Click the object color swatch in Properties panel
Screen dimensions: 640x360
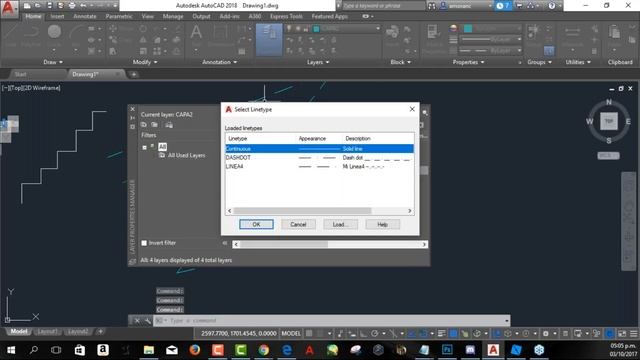[468, 28]
